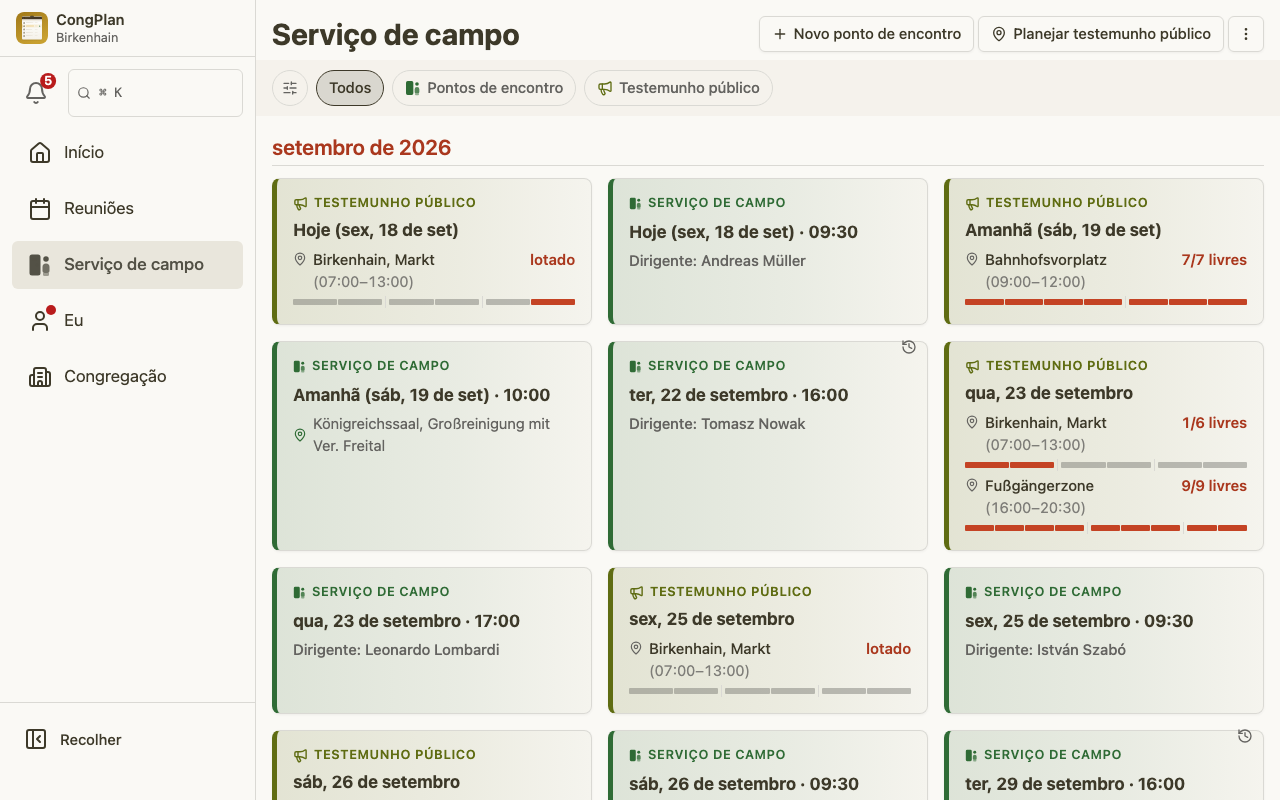The image size is (1280, 800).
Task: Click location pin beside Königreichssaal
Action: pyautogui.click(x=299, y=435)
